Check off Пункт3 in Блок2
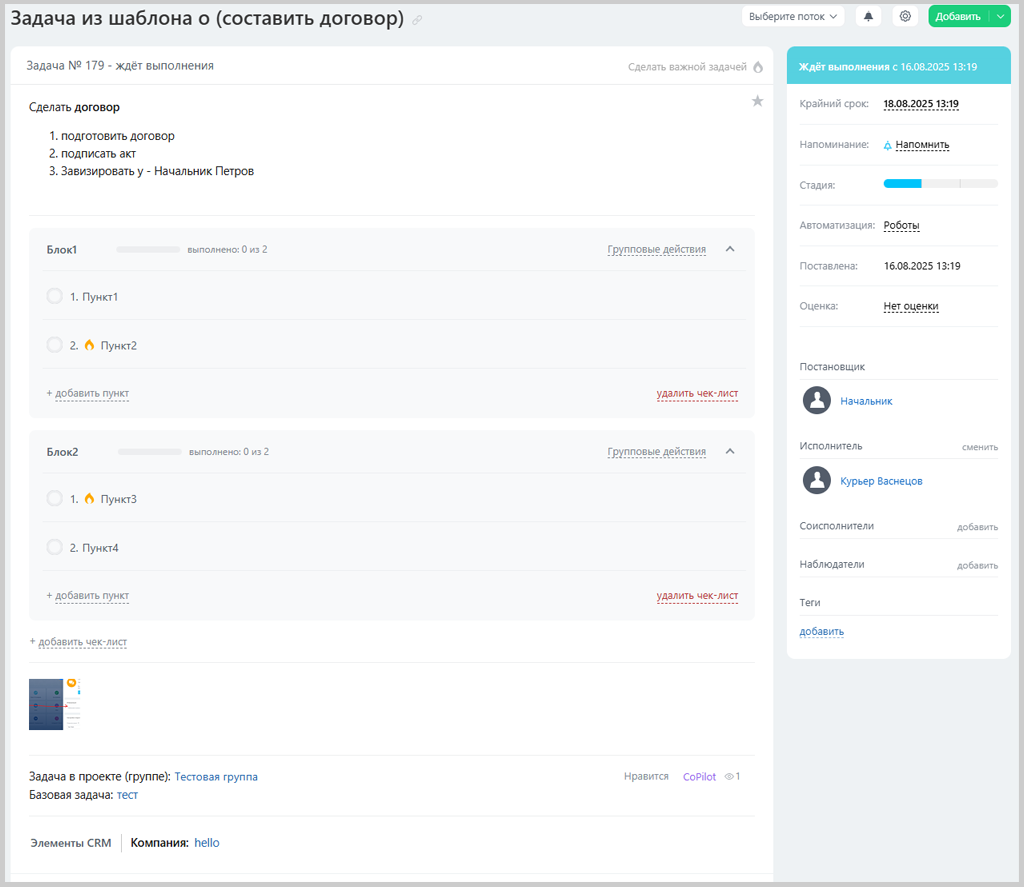 [x=55, y=499]
